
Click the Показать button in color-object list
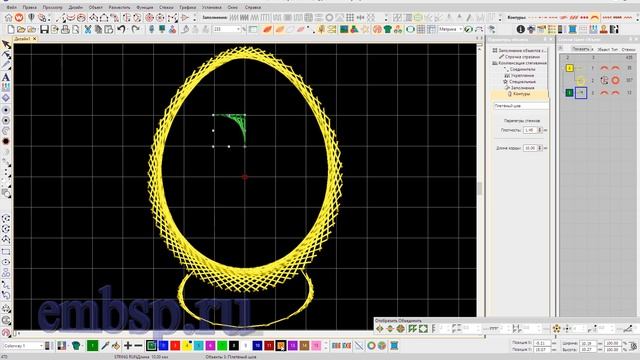tap(581, 49)
